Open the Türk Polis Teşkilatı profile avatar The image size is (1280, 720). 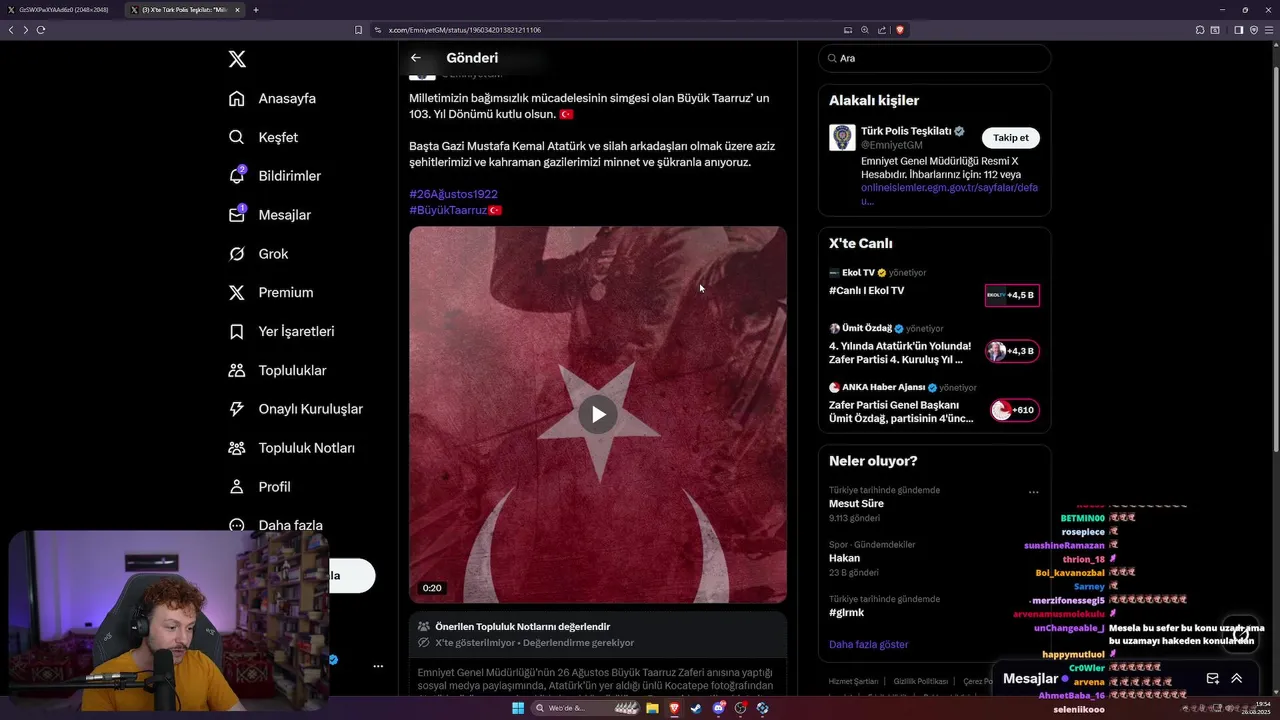pos(842,138)
